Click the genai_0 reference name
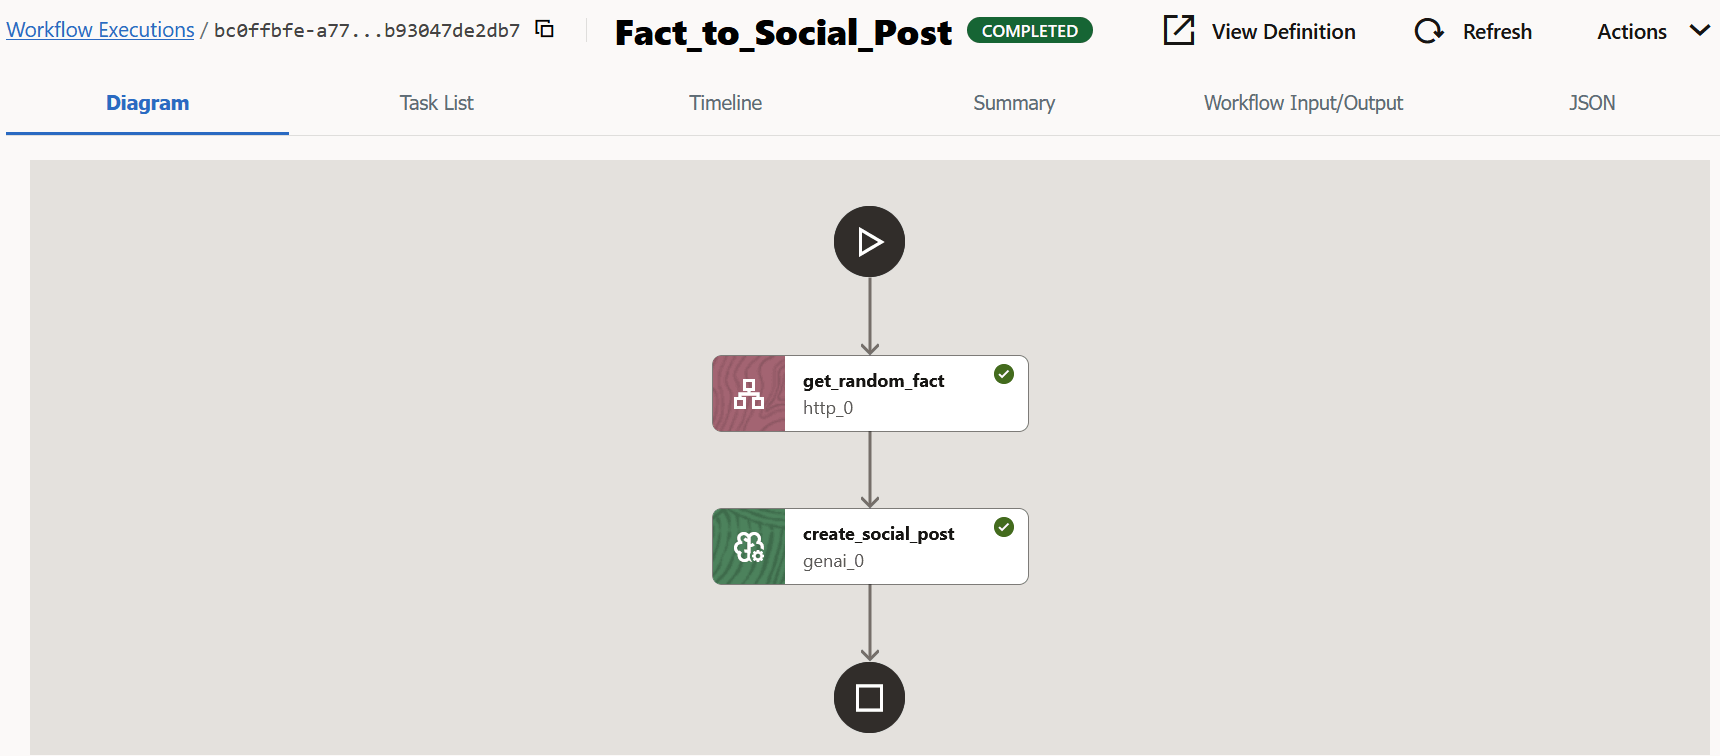This screenshot has height=756, width=1720. point(833,561)
